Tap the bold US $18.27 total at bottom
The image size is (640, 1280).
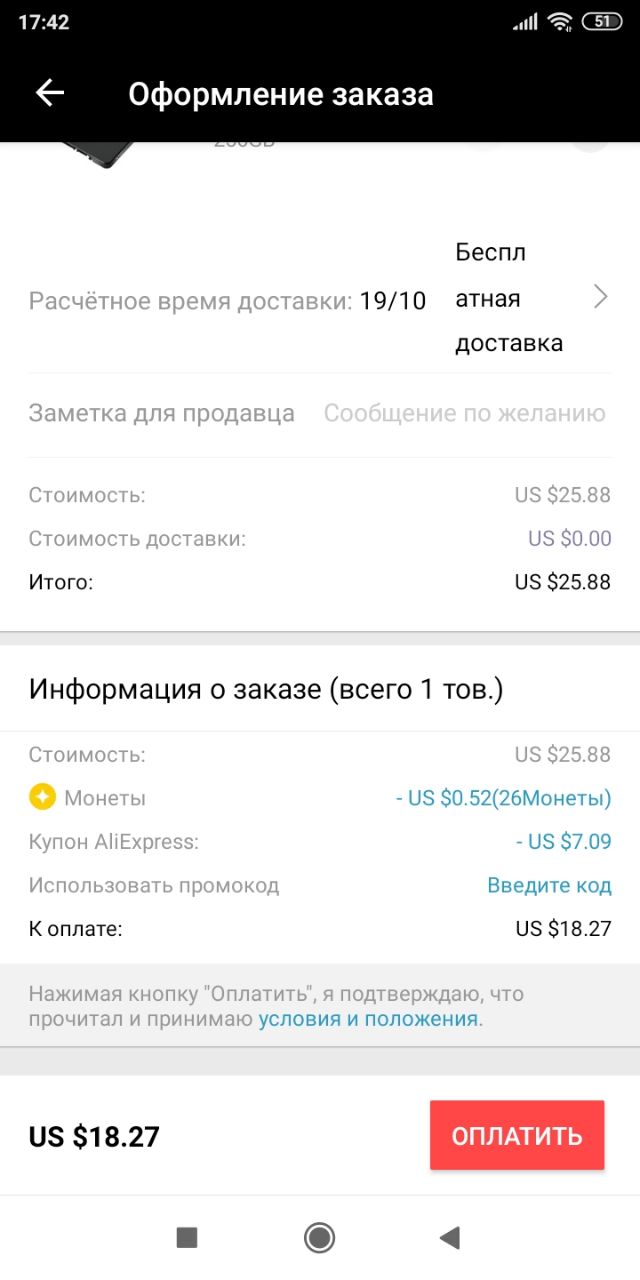(94, 1137)
